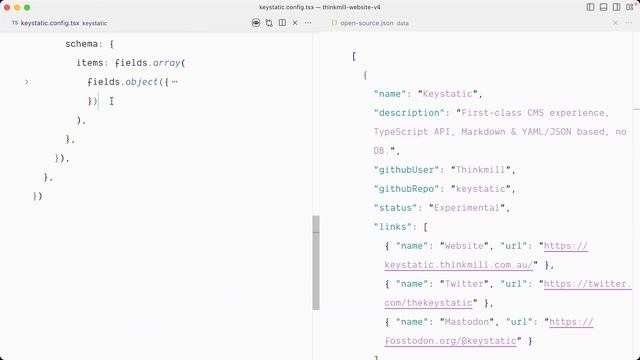
Task: Open the fosstodon.org/@keystatic link
Action: (450, 341)
